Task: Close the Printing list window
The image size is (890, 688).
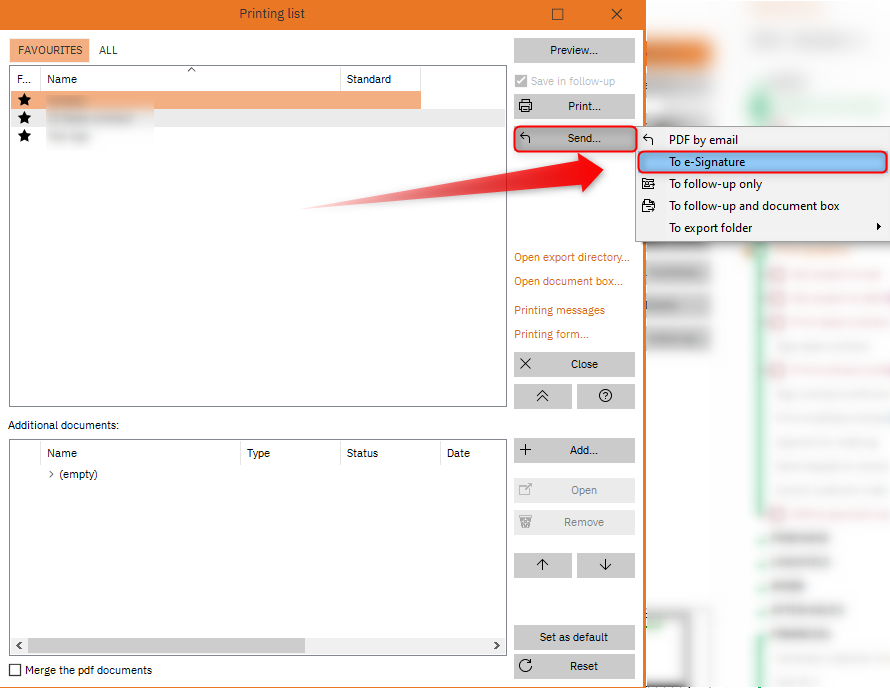Action: click(x=617, y=14)
